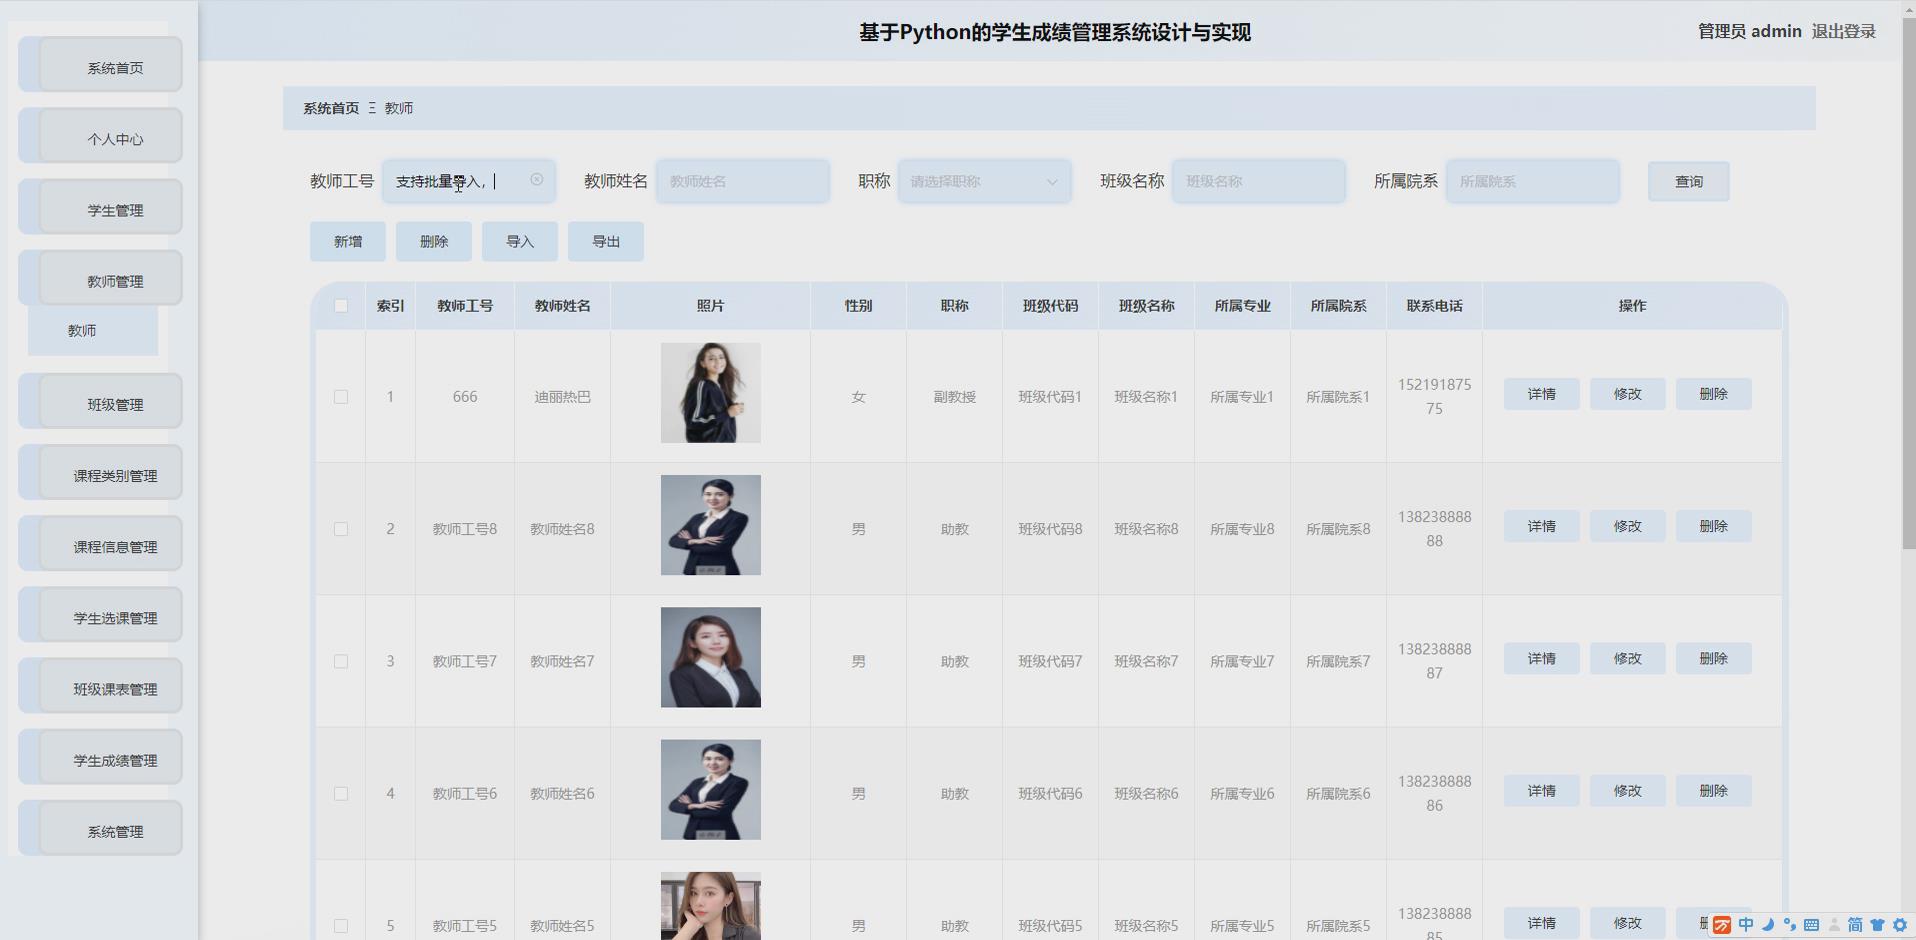Toggle Chinese/English mode via the 中 icon

(1746, 925)
